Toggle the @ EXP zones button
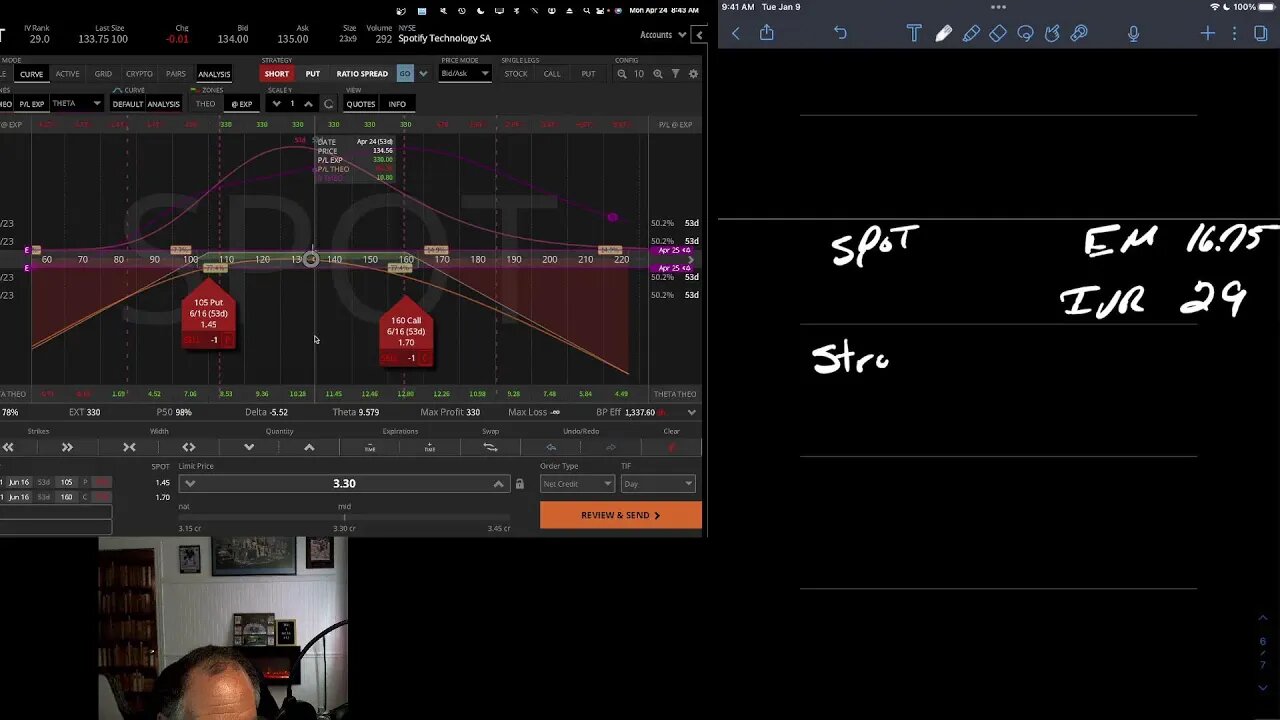This screenshot has height=720, width=1280. tap(242, 104)
